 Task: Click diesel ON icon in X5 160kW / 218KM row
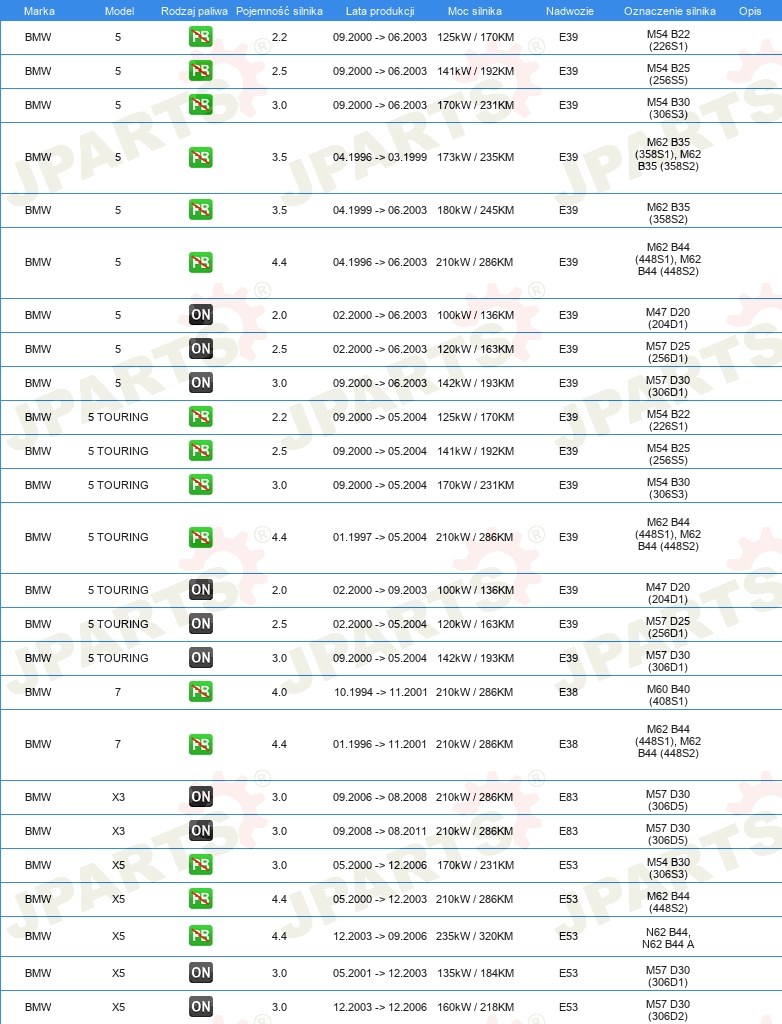(x=201, y=1007)
